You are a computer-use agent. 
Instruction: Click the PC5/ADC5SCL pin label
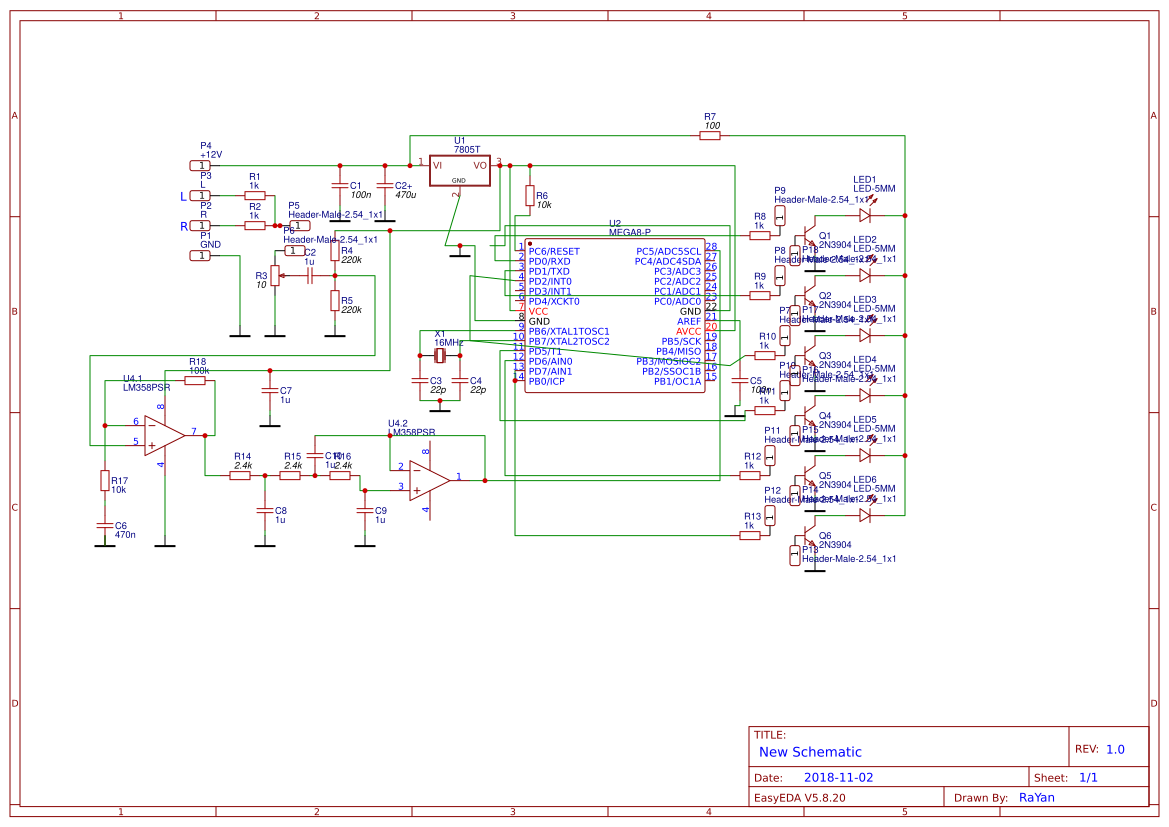(x=668, y=251)
